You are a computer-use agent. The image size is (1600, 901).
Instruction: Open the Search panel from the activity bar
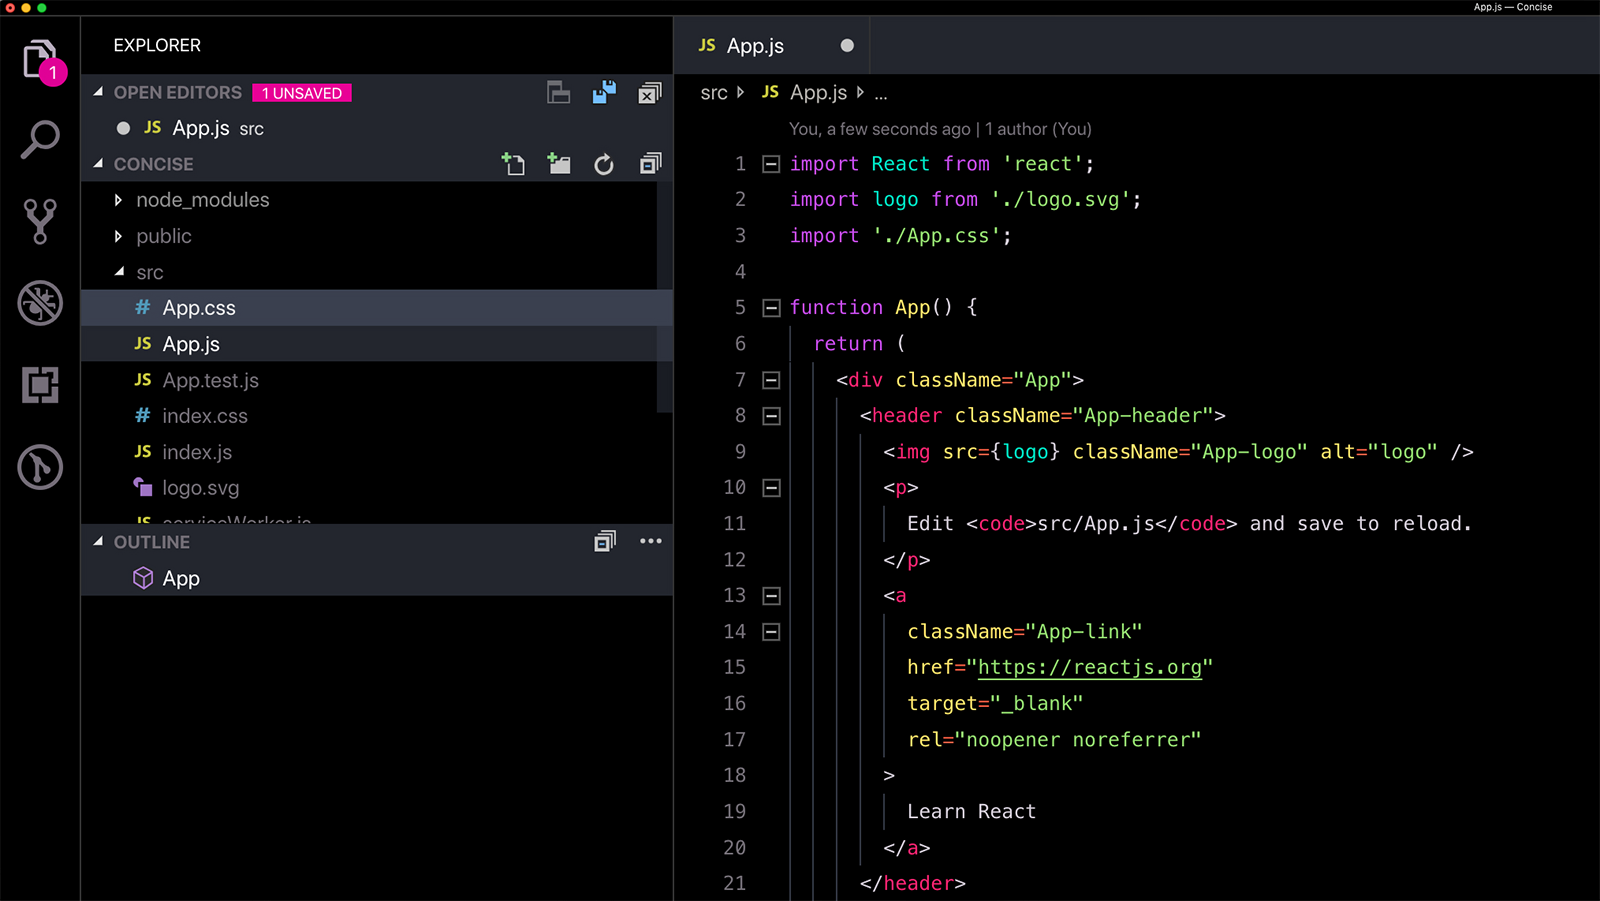click(x=40, y=138)
